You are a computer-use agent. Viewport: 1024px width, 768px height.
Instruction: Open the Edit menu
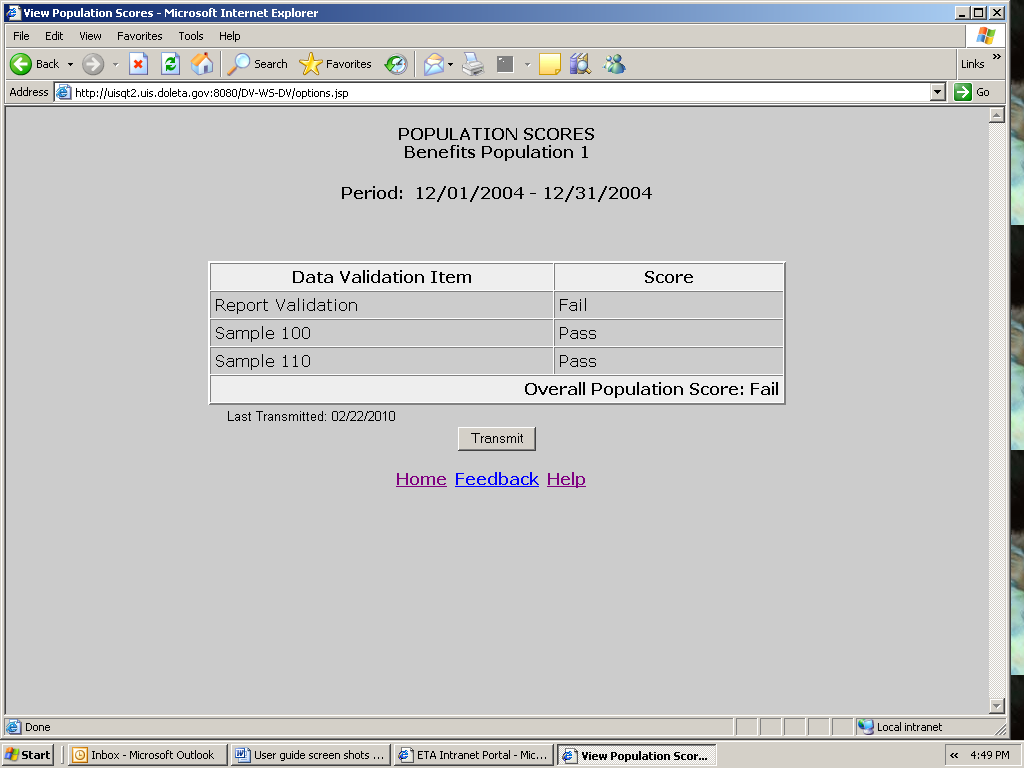point(54,36)
